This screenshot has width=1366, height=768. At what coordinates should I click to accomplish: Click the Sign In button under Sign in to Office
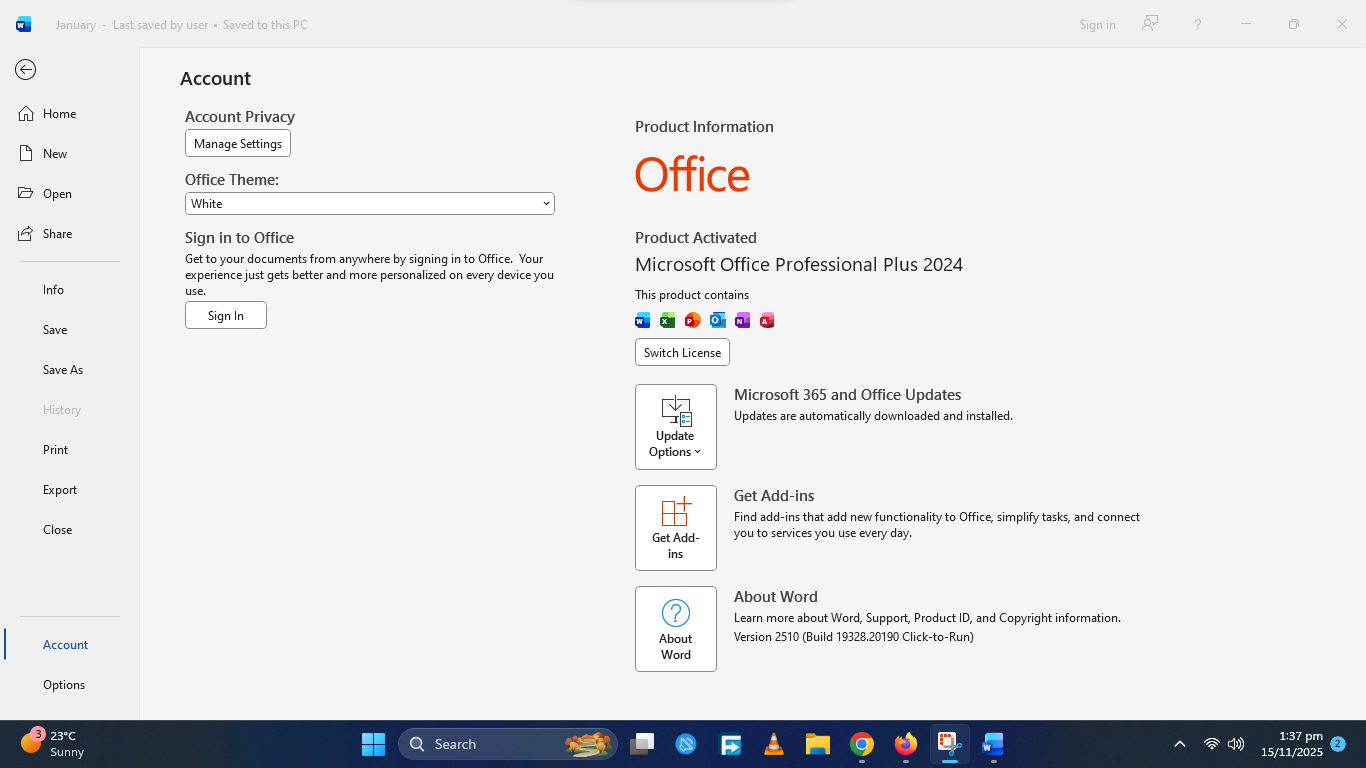pyautogui.click(x=226, y=315)
